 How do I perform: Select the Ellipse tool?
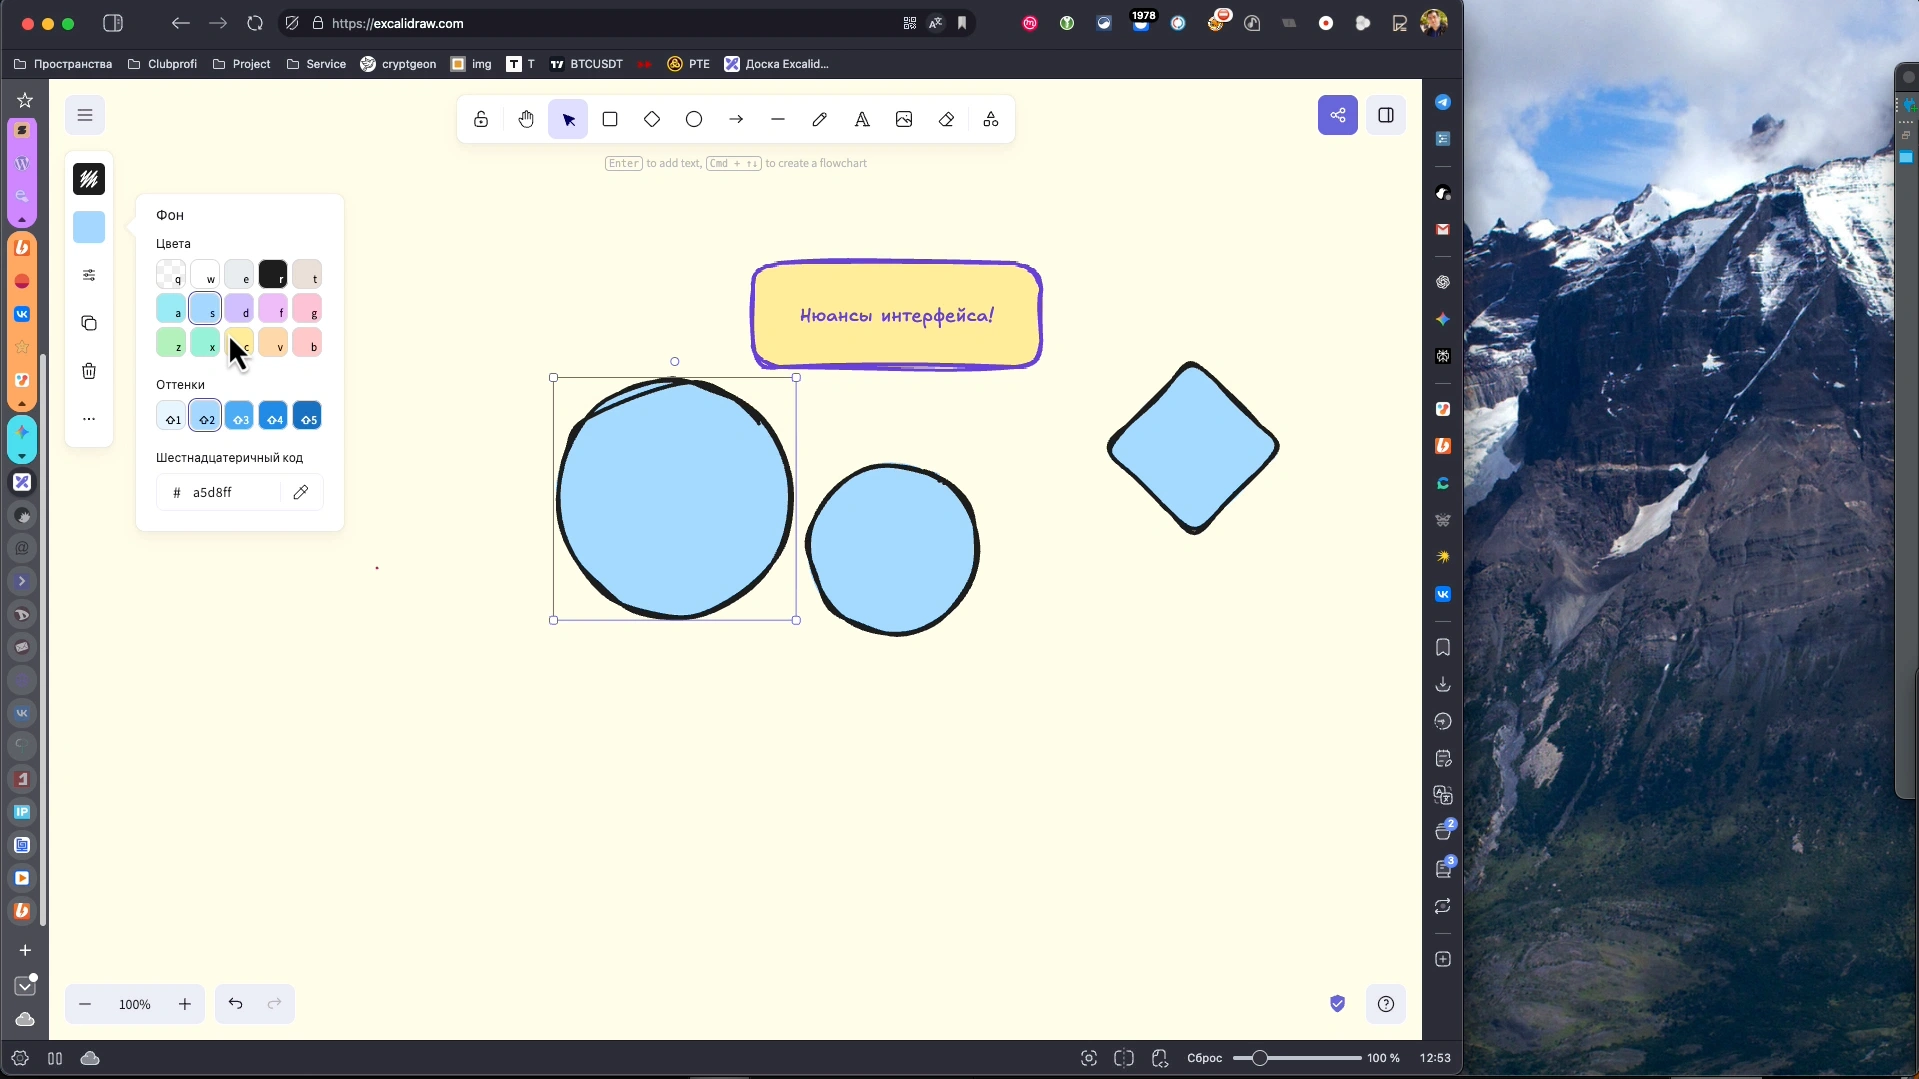click(x=694, y=120)
